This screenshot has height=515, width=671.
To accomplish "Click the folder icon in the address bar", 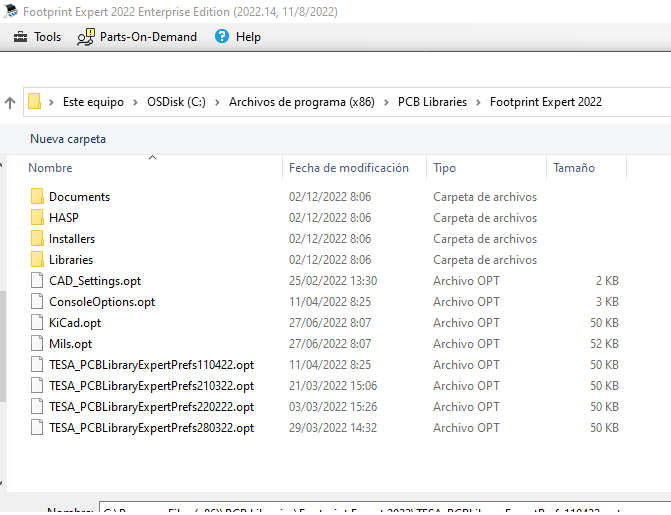I will click(34, 102).
